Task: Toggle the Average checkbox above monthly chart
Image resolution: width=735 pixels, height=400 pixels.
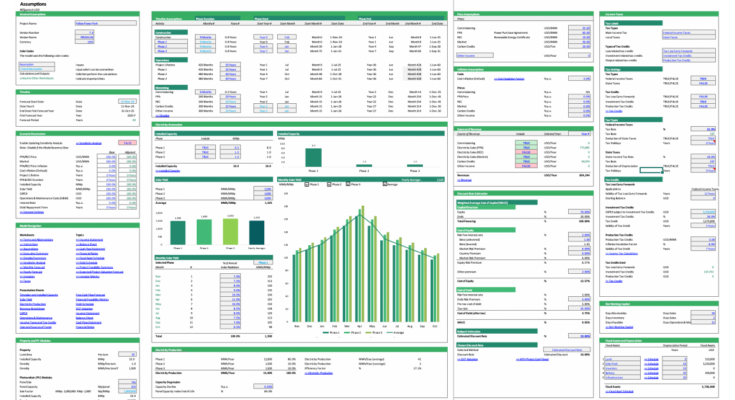Action: pos(385,184)
